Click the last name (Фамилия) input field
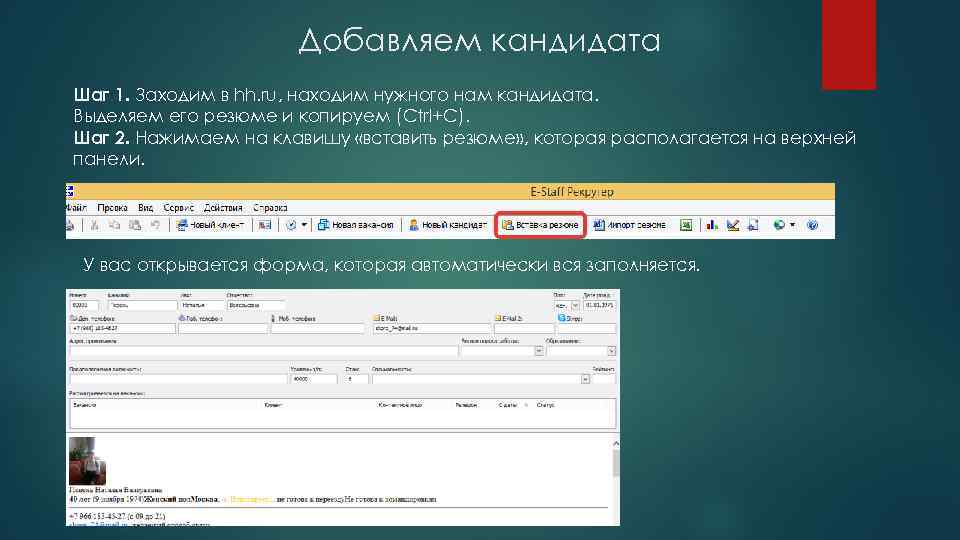960x540 pixels. click(x=142, y=305)
